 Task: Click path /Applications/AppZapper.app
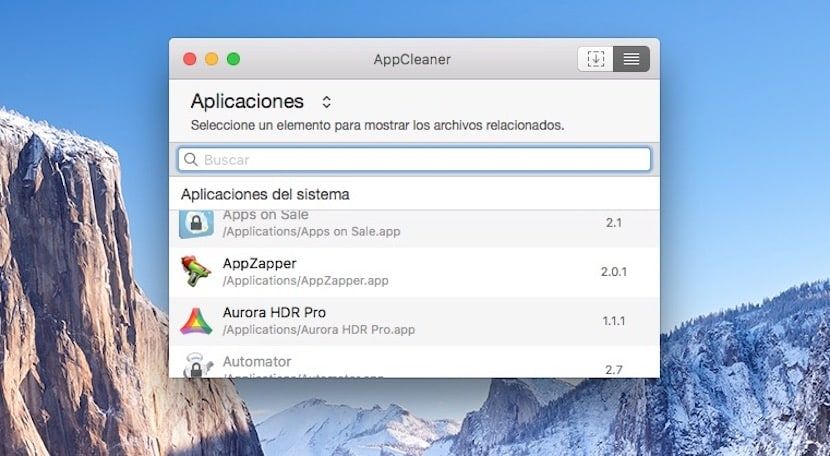pos(305,281)
